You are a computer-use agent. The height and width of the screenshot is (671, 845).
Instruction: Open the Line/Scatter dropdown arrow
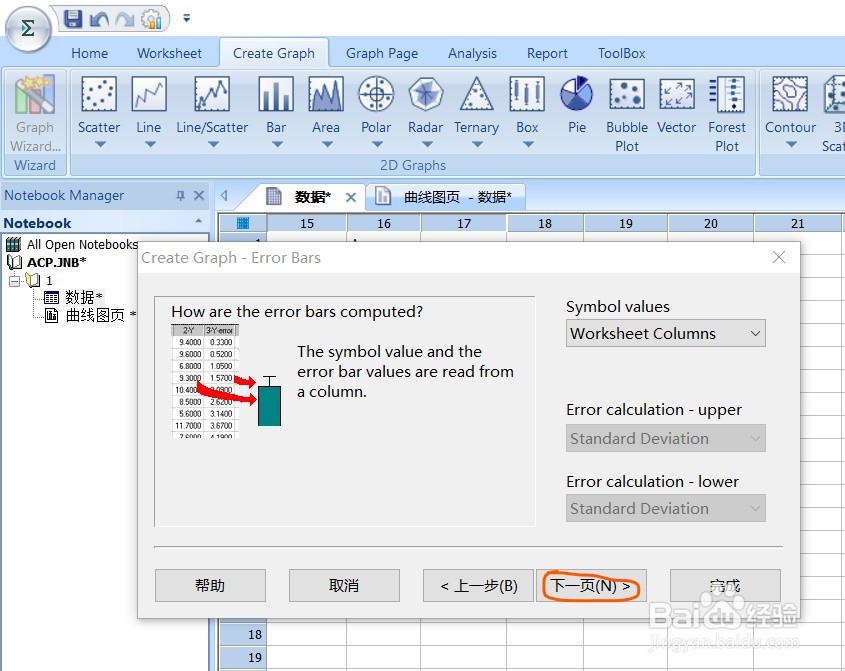point(213,144)
